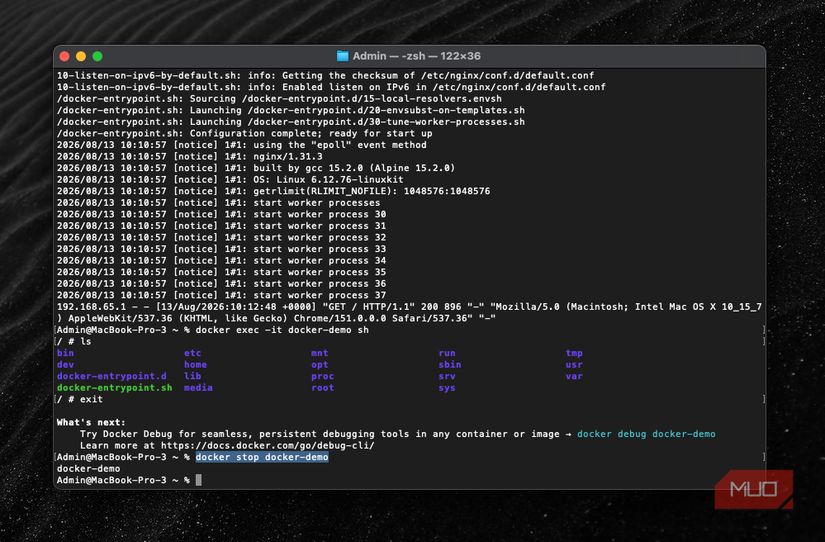The width and height of the screenshot is (825, 542).
Task: Open the https://docs.docker.com/go/debug-cli/ URL
Action: (268, 445)
